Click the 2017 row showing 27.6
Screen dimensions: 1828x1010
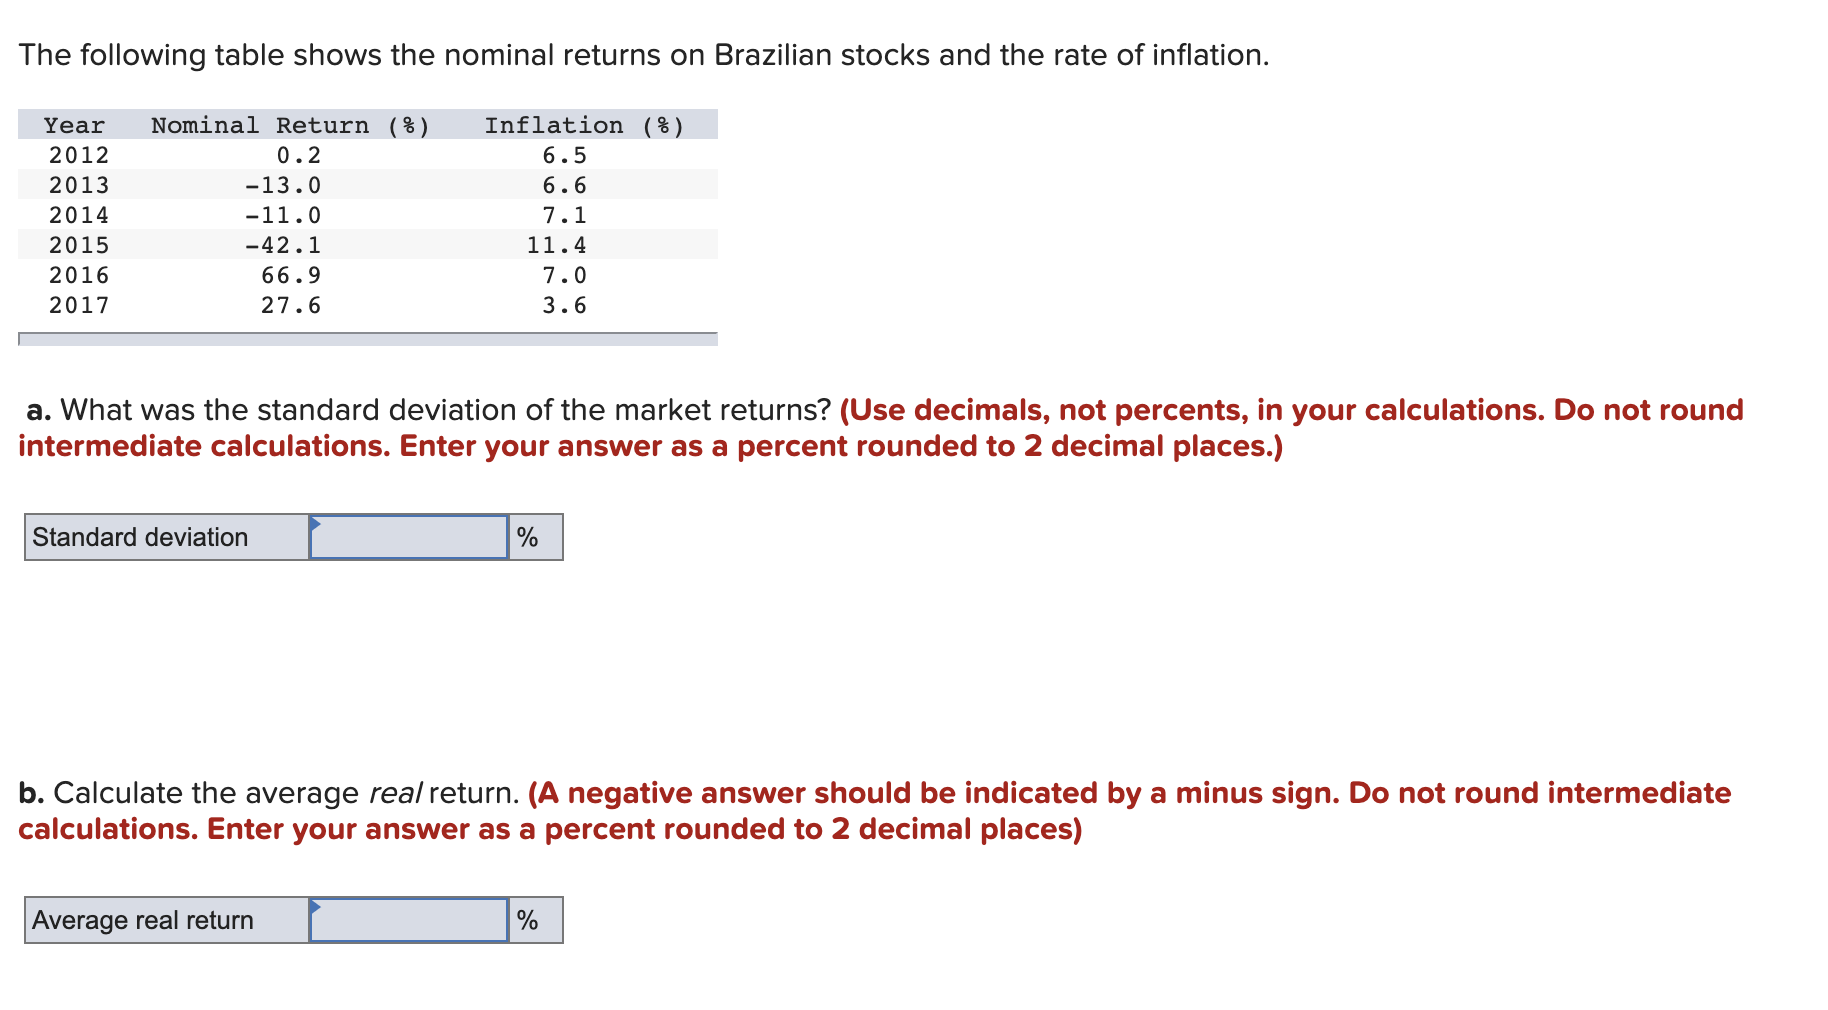(x=300, y=305)
